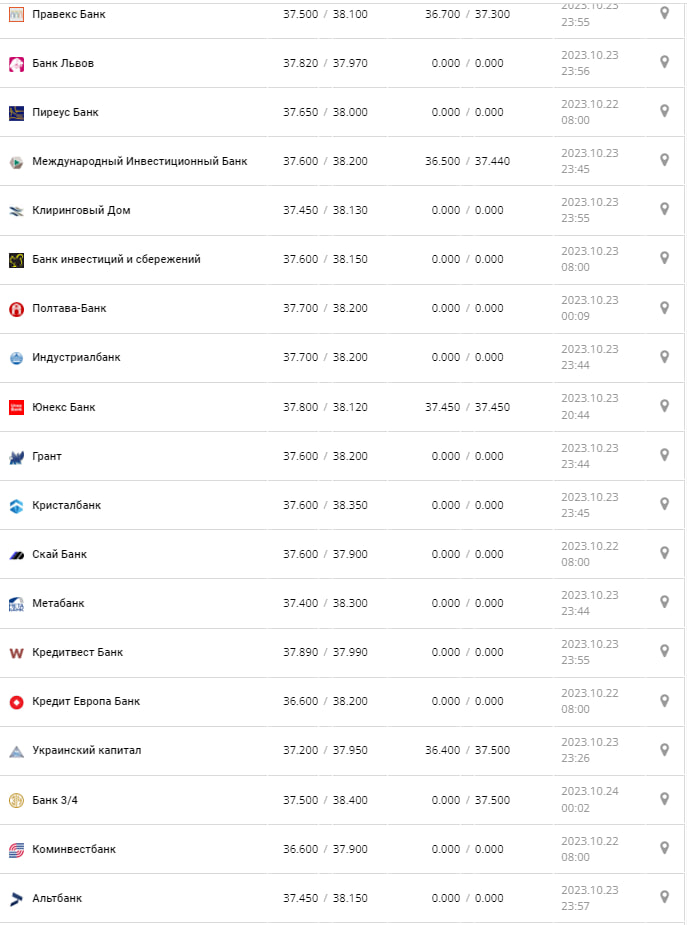
Task: Open map pin for Банк 3/4
Action: [664, 797]
